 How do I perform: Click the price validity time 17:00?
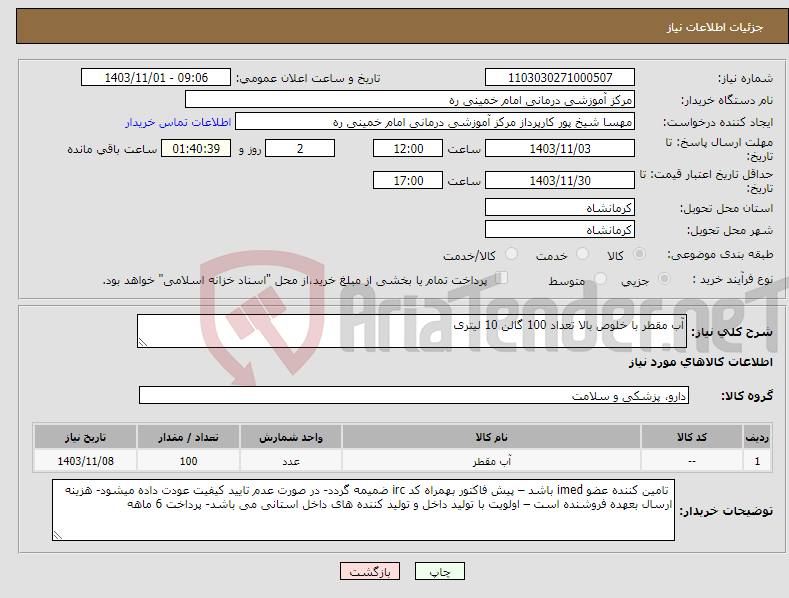(x=408, y=180)
